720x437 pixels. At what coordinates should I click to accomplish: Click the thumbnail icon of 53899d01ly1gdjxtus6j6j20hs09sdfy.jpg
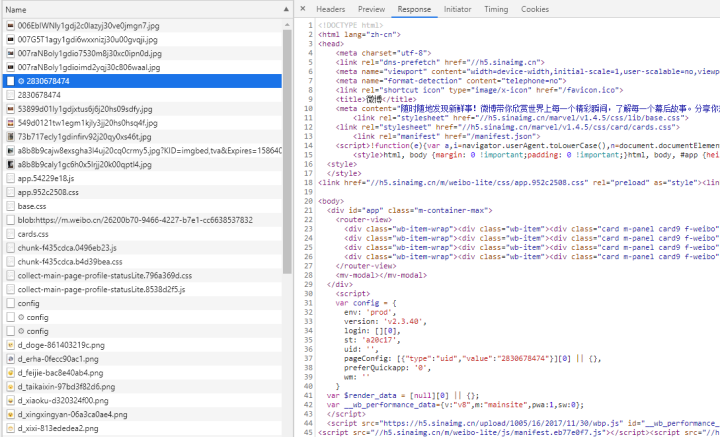point(11,109)
